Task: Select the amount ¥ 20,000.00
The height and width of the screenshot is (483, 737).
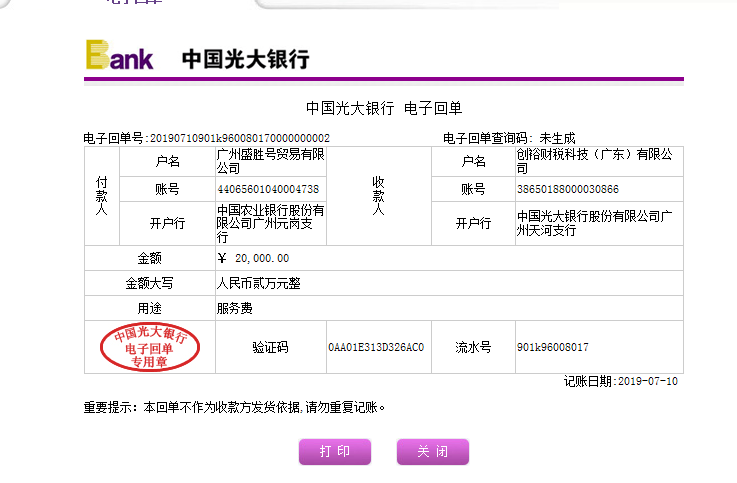Action: (253, 258)
